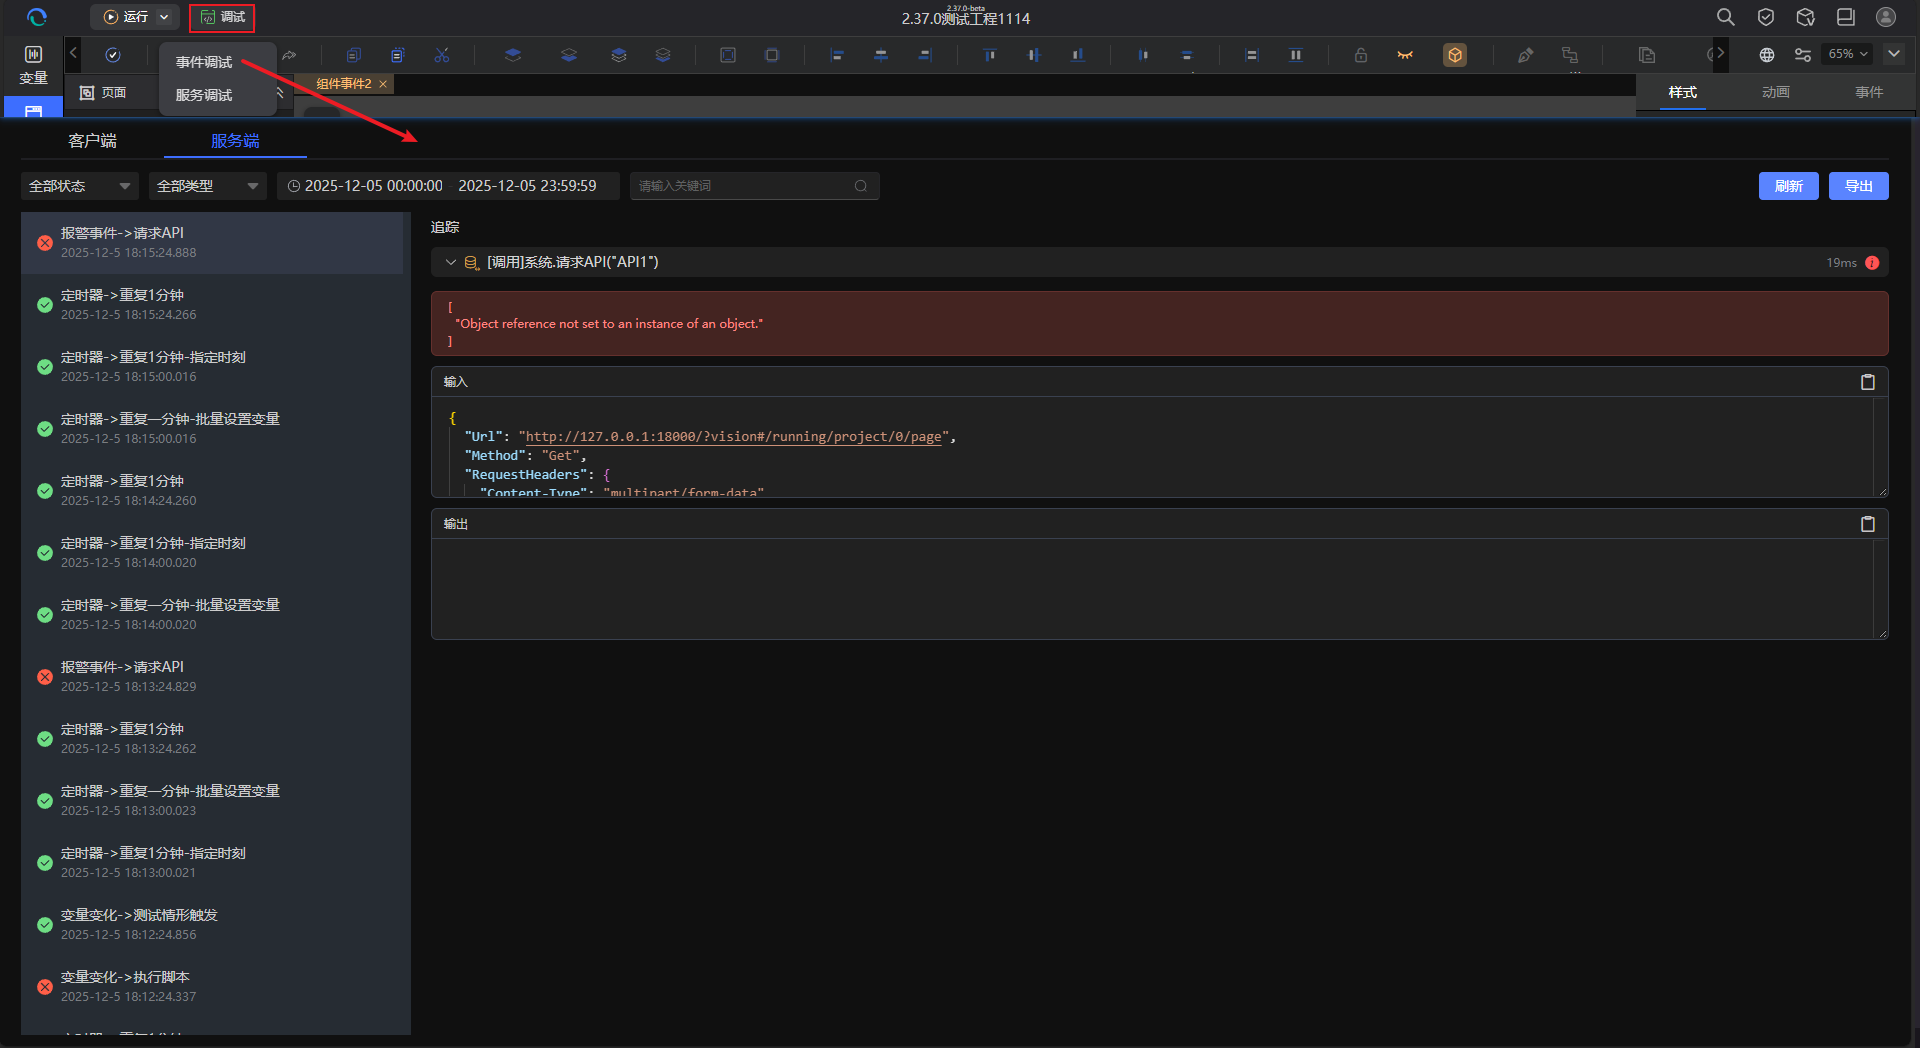The image size is (1920, 1048).
Task: Copy the 输出 panel content with clipboard icon
Action: 1867,524
